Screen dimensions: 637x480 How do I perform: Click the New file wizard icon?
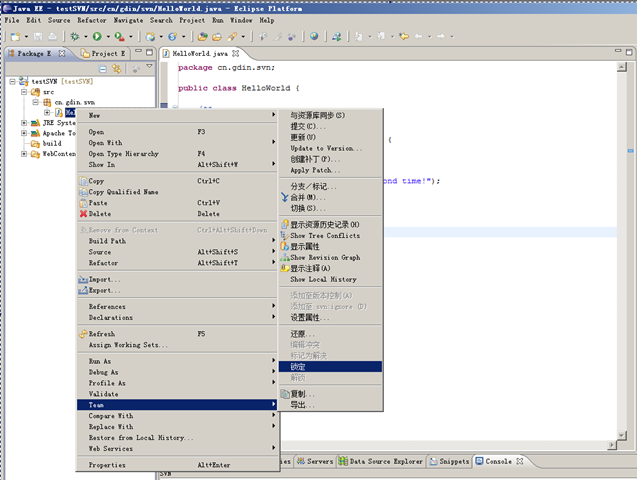pyautogui.click(x=15, y=37)
